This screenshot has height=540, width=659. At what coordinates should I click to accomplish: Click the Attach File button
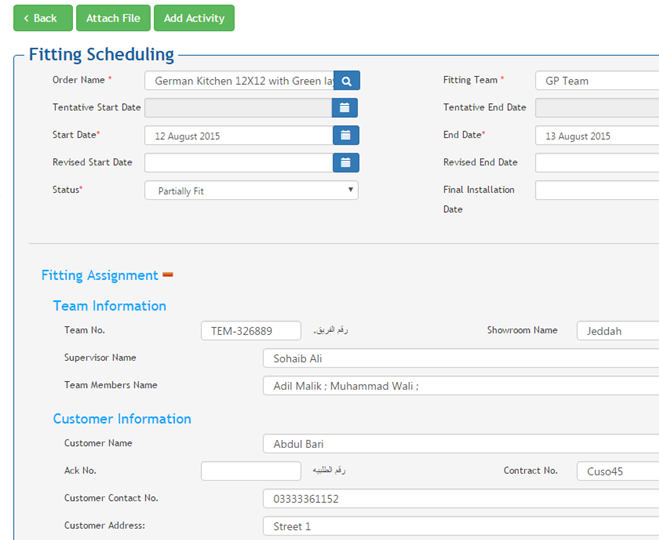pos(113,18)
